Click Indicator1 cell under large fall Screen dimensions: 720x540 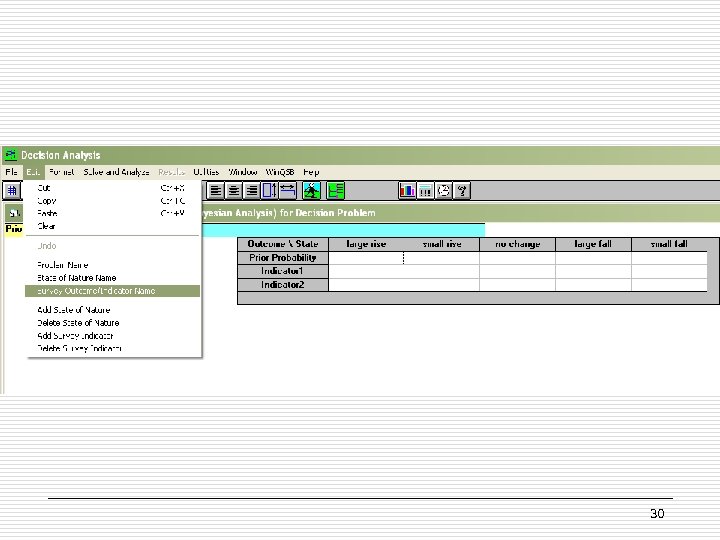point(593,271)
